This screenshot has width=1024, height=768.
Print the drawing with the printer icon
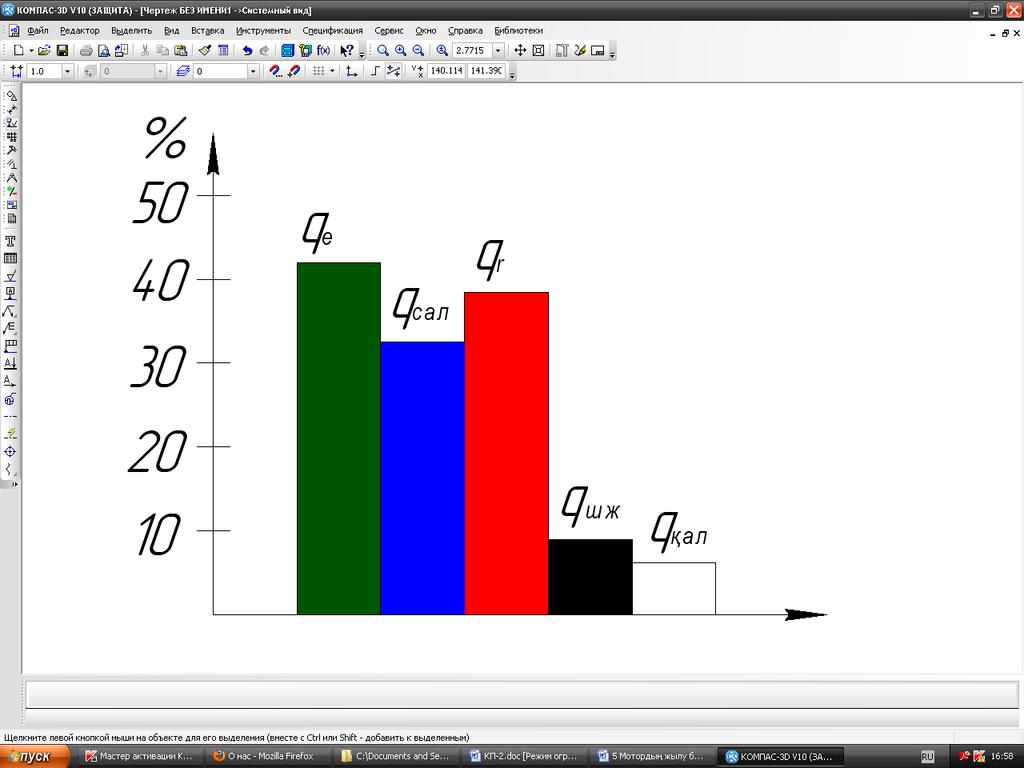[86, 50]
